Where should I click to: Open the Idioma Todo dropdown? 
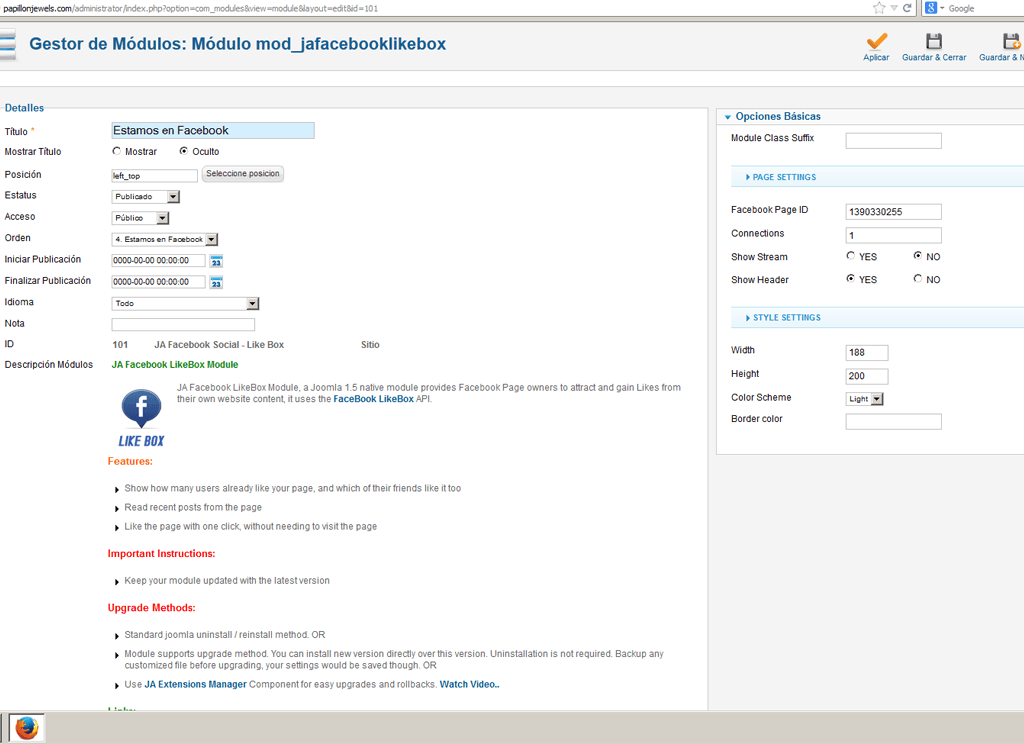coord(185,304)
